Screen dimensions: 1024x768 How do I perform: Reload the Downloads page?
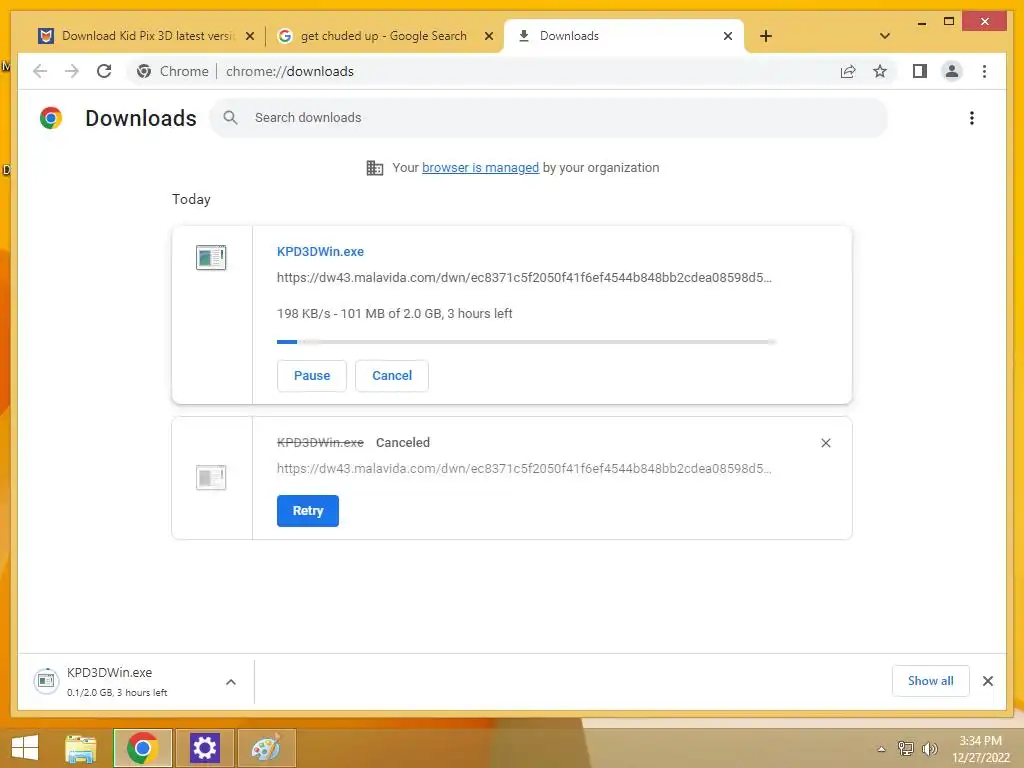[104, 71]
